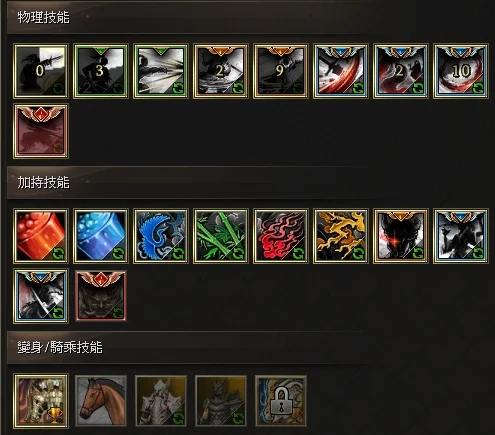495x435 pixels.
Task: Select the red-eyed demon buff skill
Action: point(401,236)
